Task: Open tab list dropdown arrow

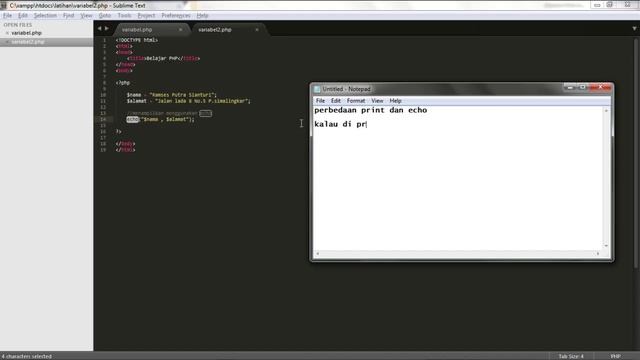Action: (634, 29)
